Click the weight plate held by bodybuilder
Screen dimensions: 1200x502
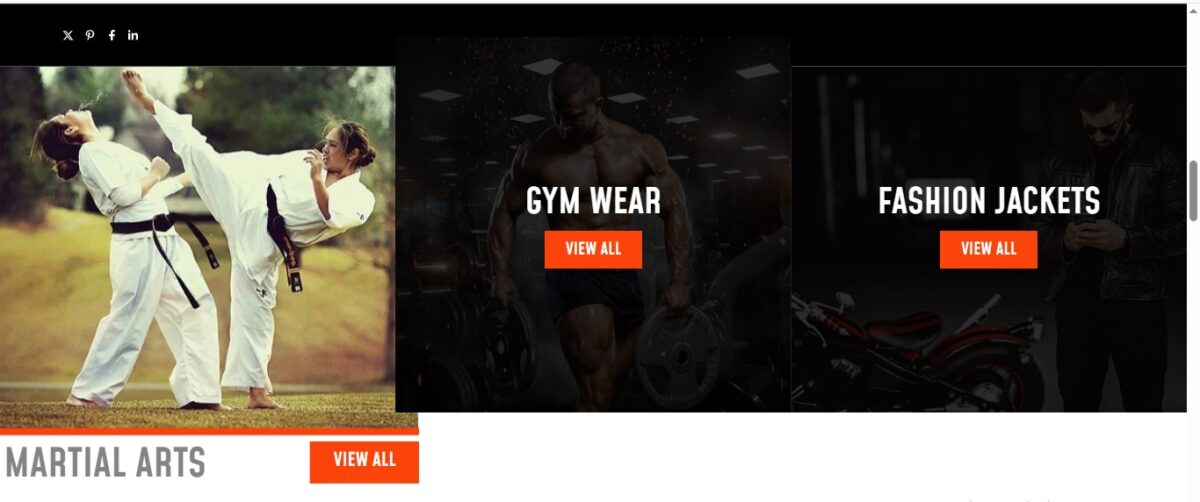pyautogui.click(x=680, y=355)
